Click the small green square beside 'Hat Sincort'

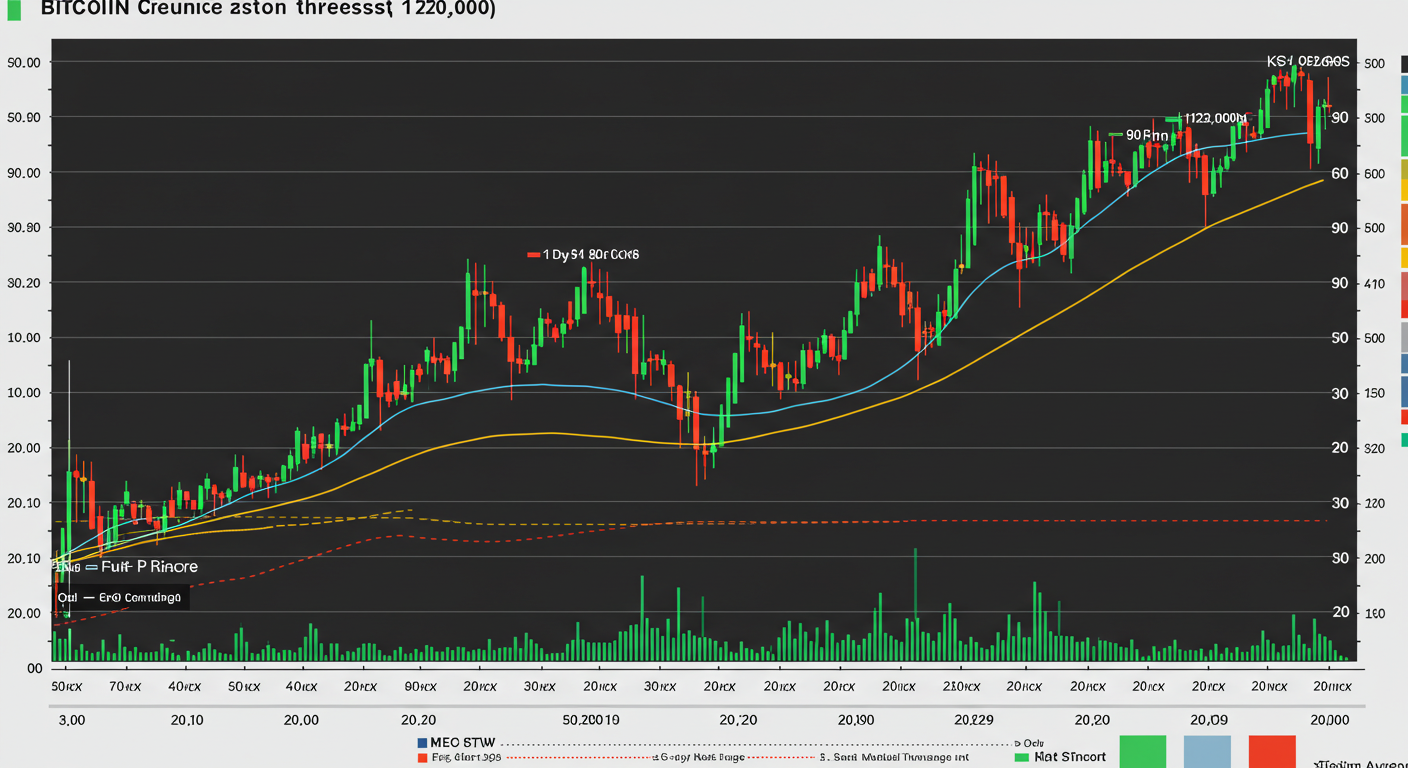coord(1021,758)
